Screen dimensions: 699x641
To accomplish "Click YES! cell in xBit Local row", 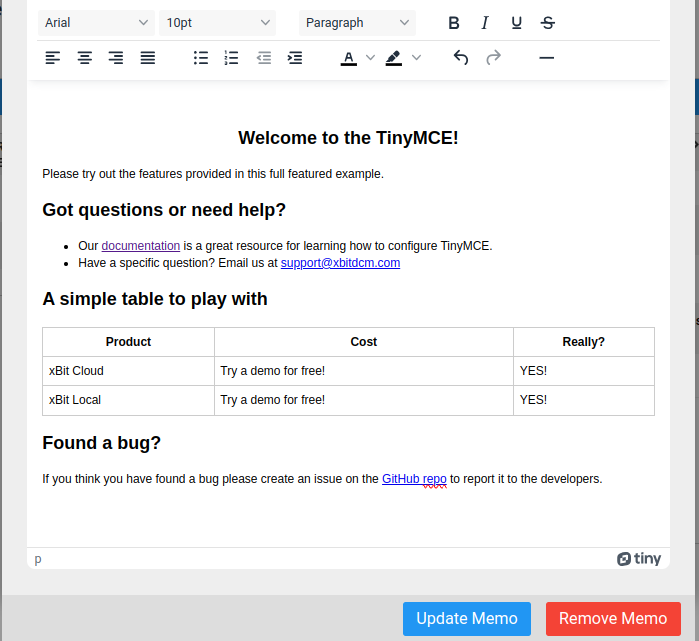I will (x=584, y=400).
